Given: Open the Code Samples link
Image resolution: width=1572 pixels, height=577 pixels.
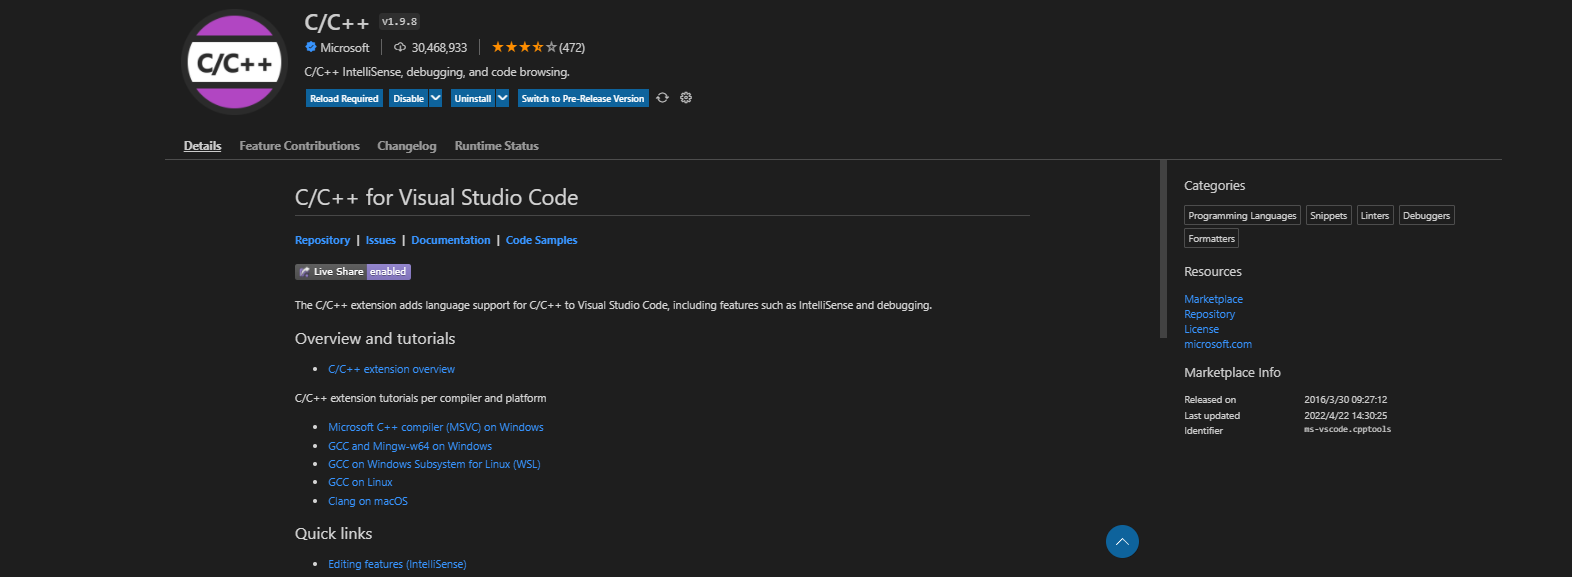Looking at the screenshot, I should point(541,240).
